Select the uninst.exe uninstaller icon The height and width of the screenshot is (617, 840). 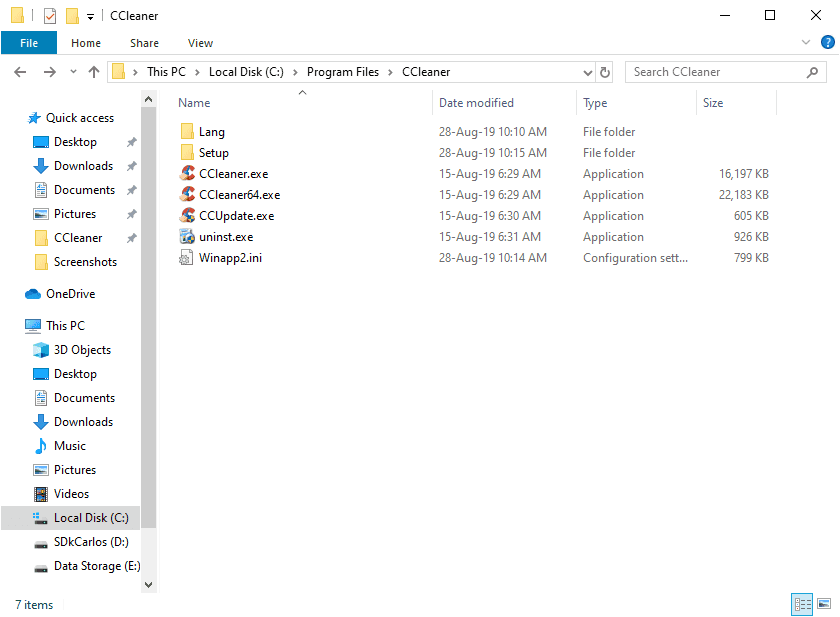pyautogui.click(x=187, y=236)
